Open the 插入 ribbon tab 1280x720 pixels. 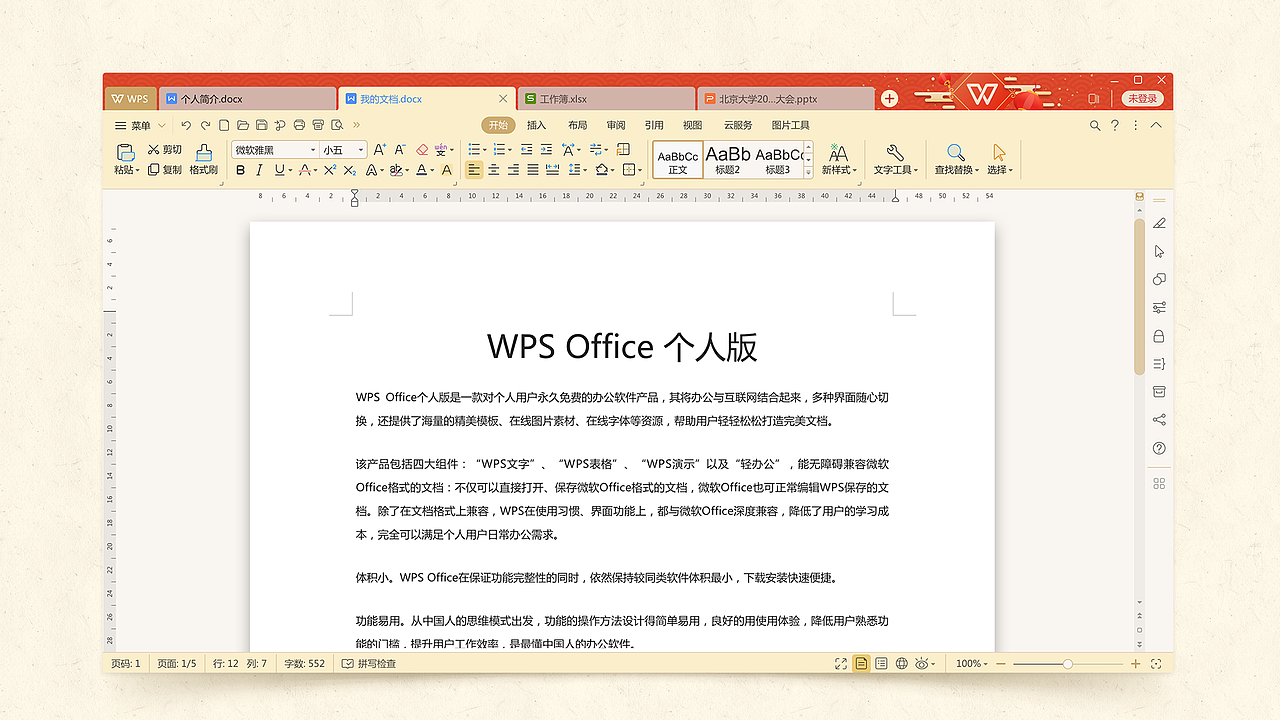tap(537, 126)
